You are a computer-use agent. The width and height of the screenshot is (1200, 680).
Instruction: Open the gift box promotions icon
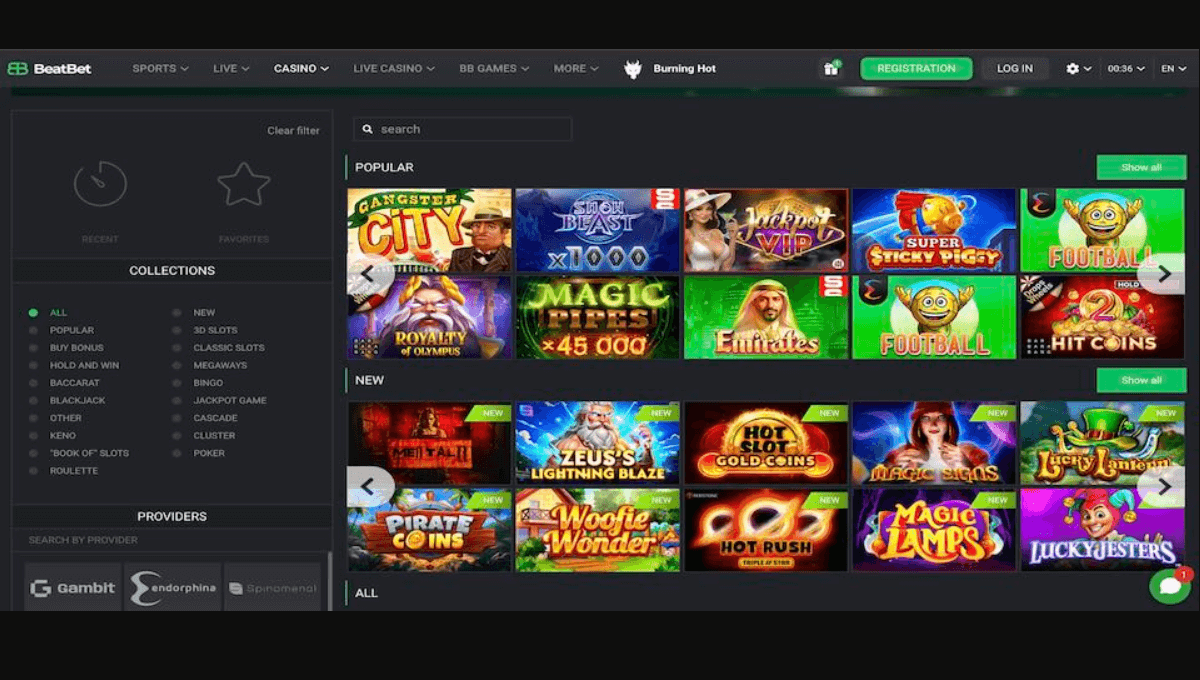[831, 68]
